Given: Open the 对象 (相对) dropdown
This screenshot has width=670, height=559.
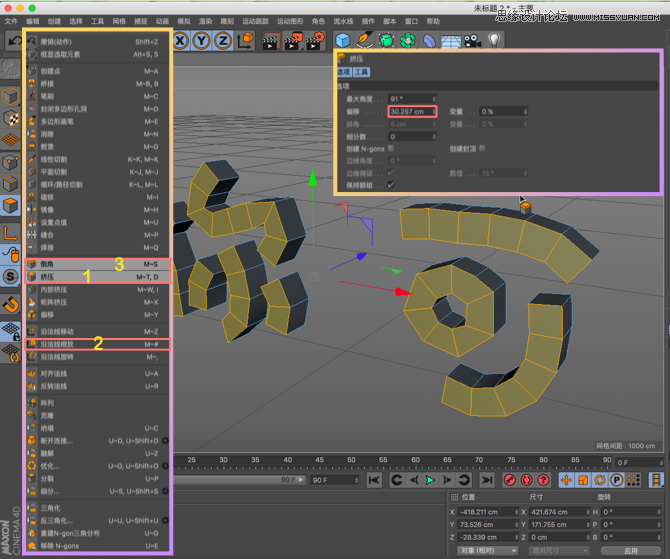Looking at the screenshot, I should pos(488,550).
